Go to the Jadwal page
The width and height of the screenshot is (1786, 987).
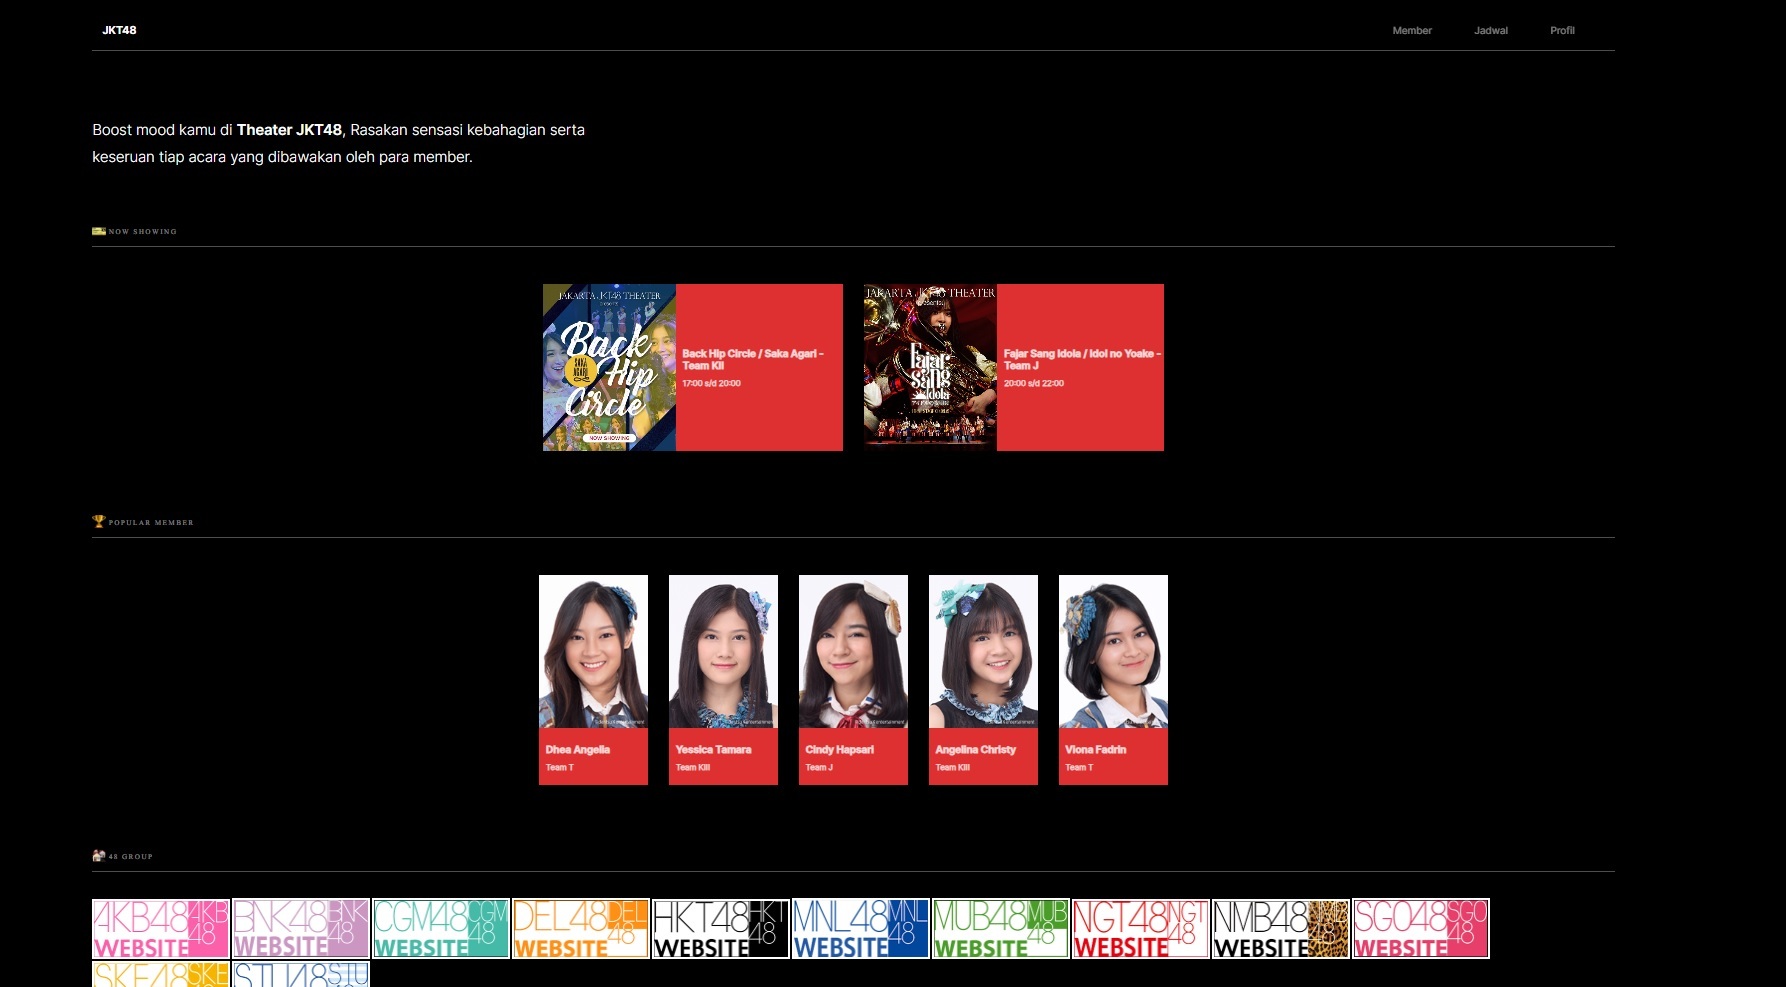[1491, 31]
